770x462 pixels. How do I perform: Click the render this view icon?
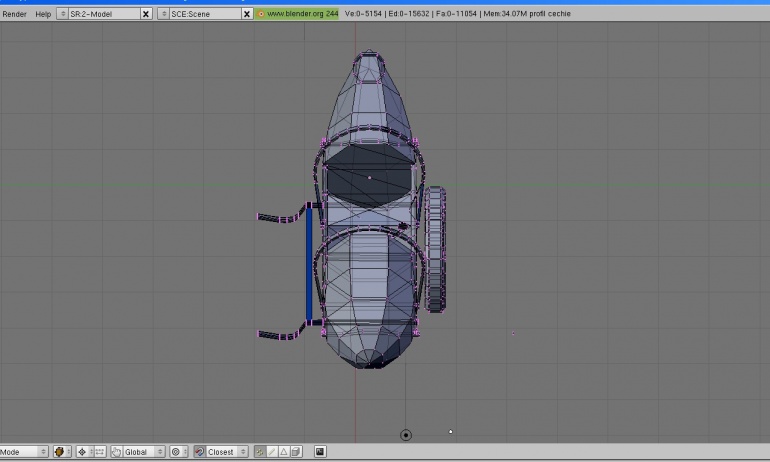(x=320, y=452)
